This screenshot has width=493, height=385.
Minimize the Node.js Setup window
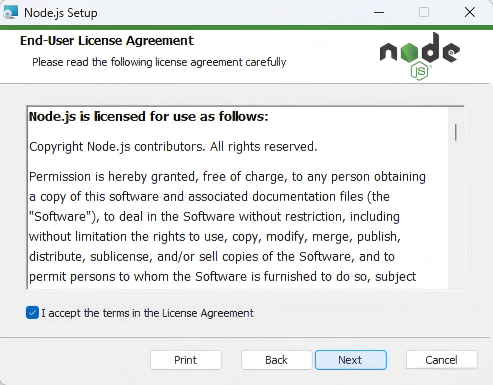click(x=379, y=13)
